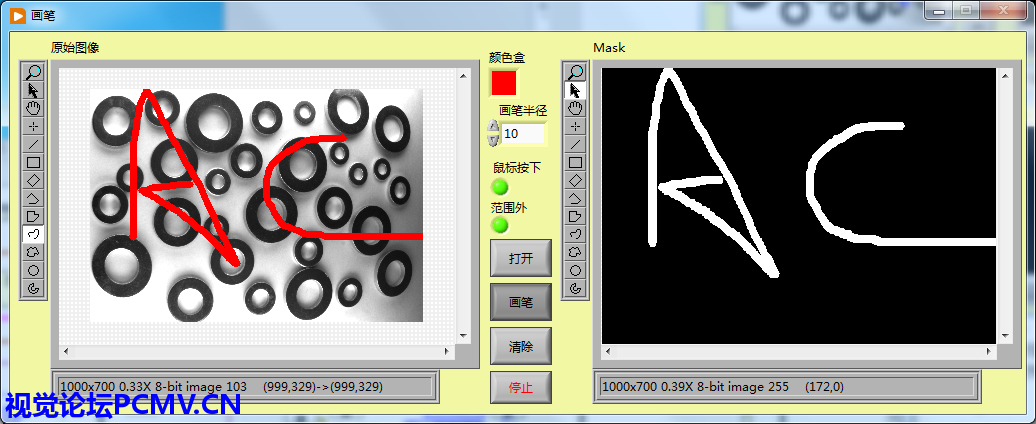
Task: Increase the 画笔半径 value with the up arrow
Action: [x=493, y=127]
